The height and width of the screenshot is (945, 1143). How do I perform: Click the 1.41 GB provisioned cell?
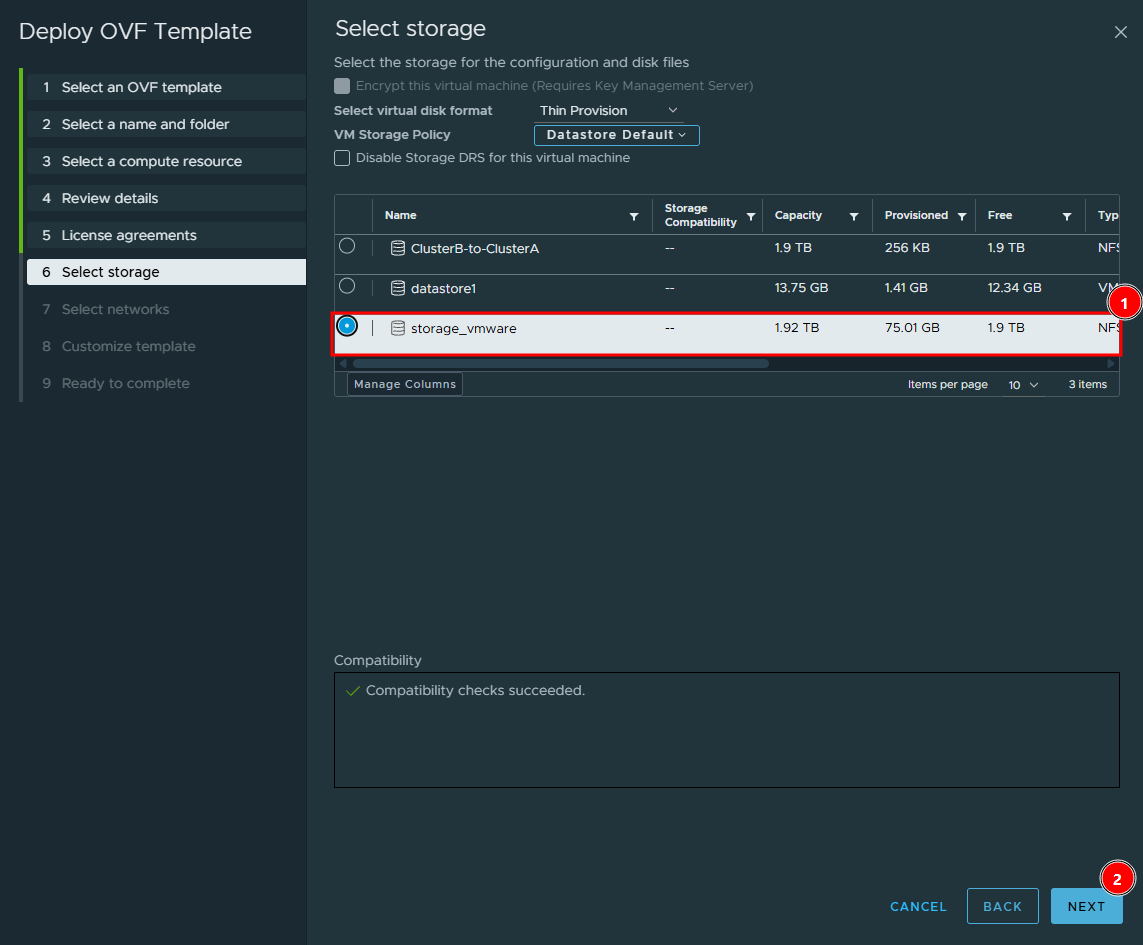906,288
